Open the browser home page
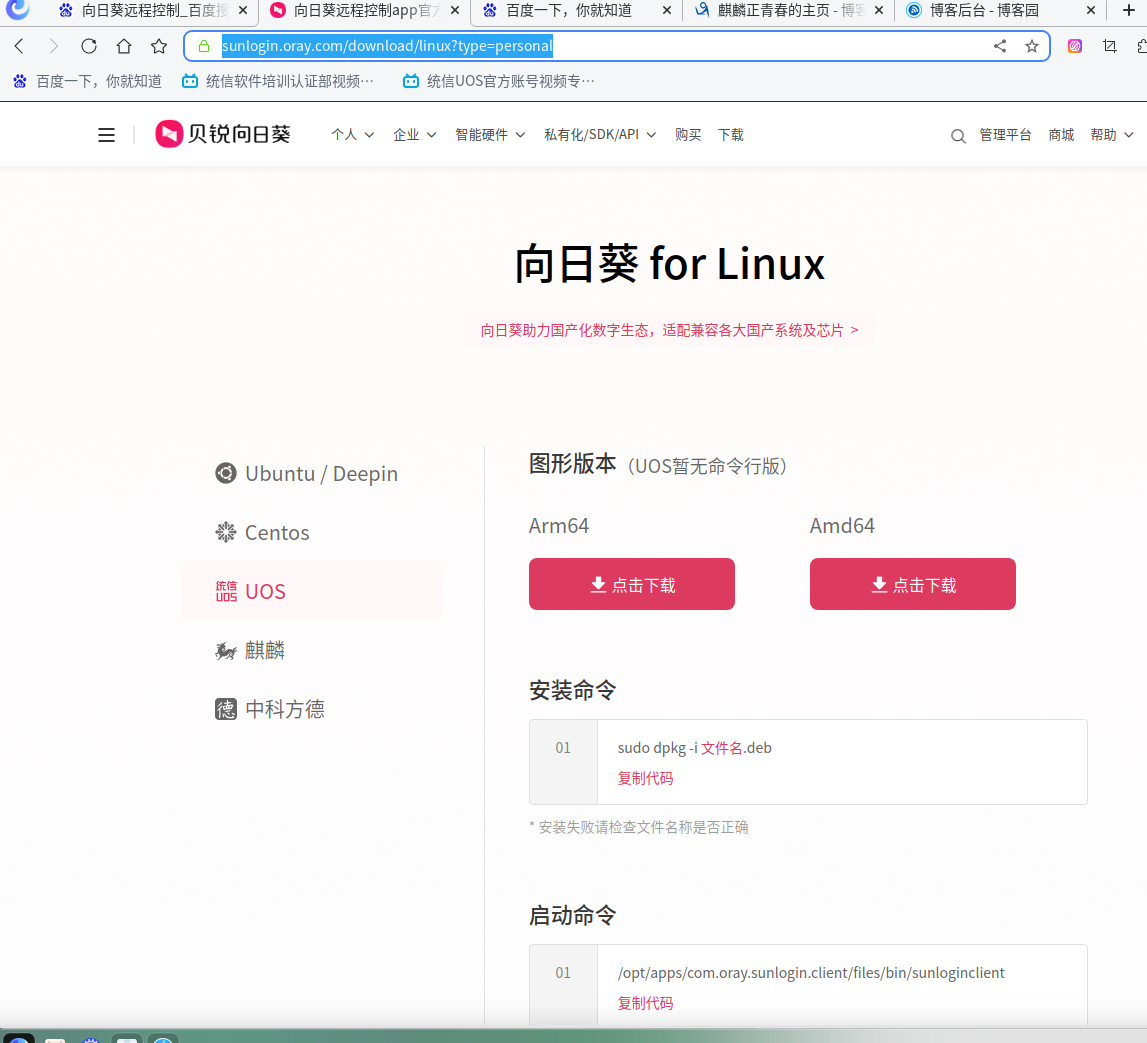This screenshot has height=1043, width=1147. pos(124,46)
